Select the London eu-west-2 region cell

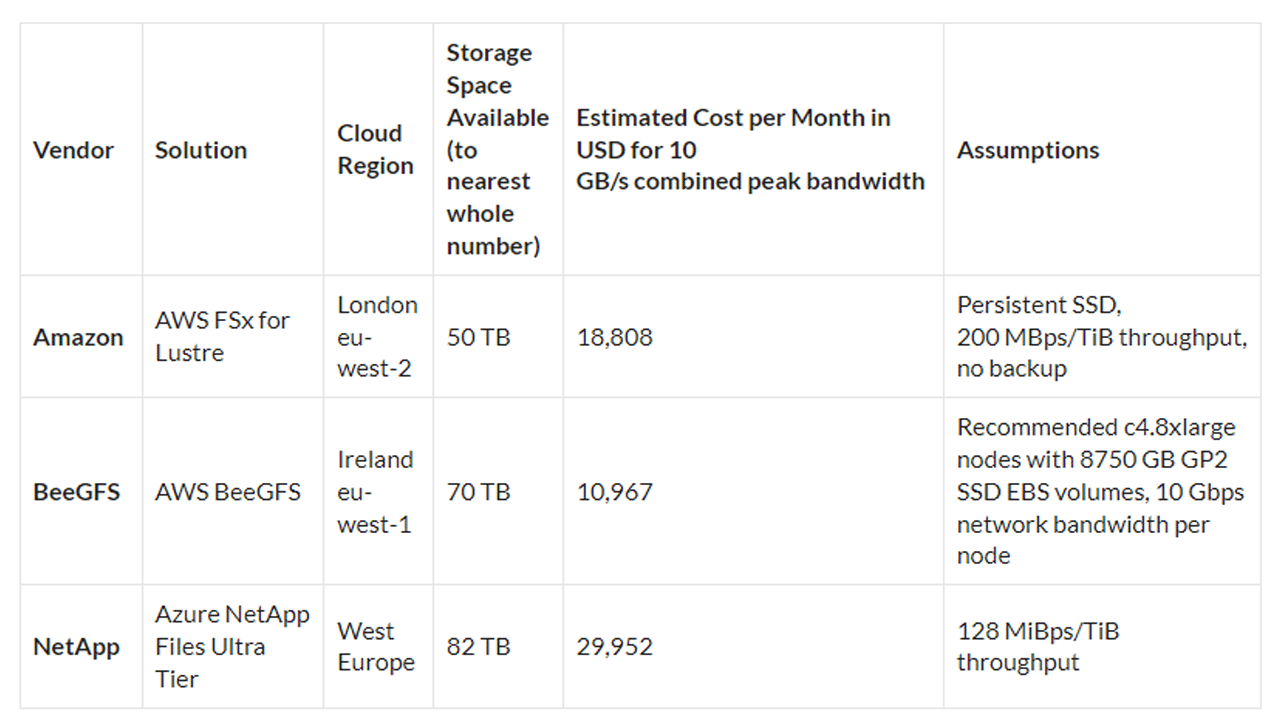click(x=377, y=337)
